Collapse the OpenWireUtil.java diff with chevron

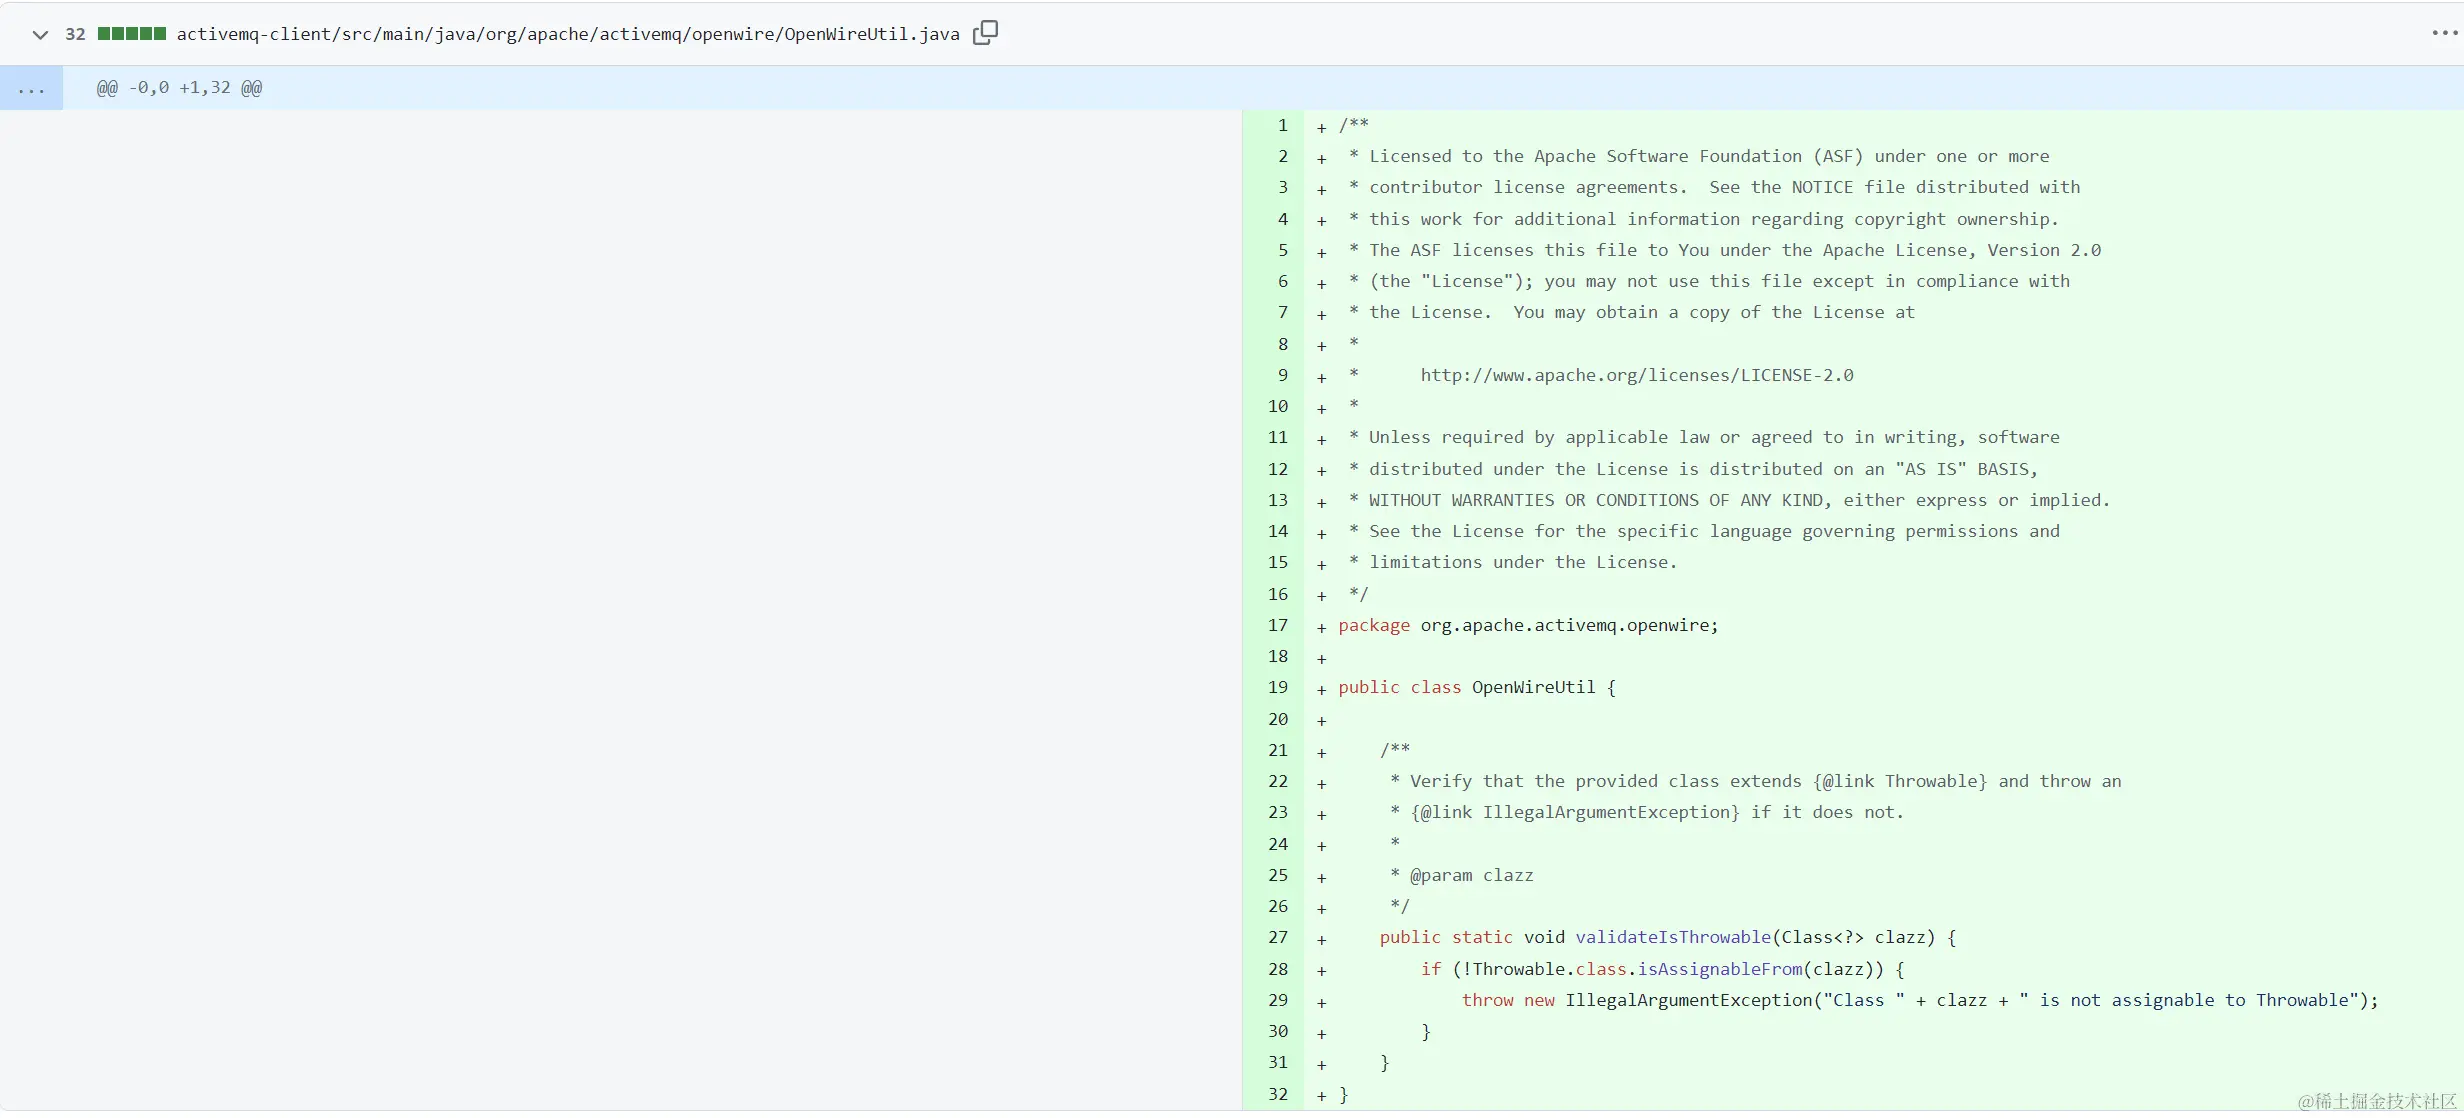coord(40,35)
